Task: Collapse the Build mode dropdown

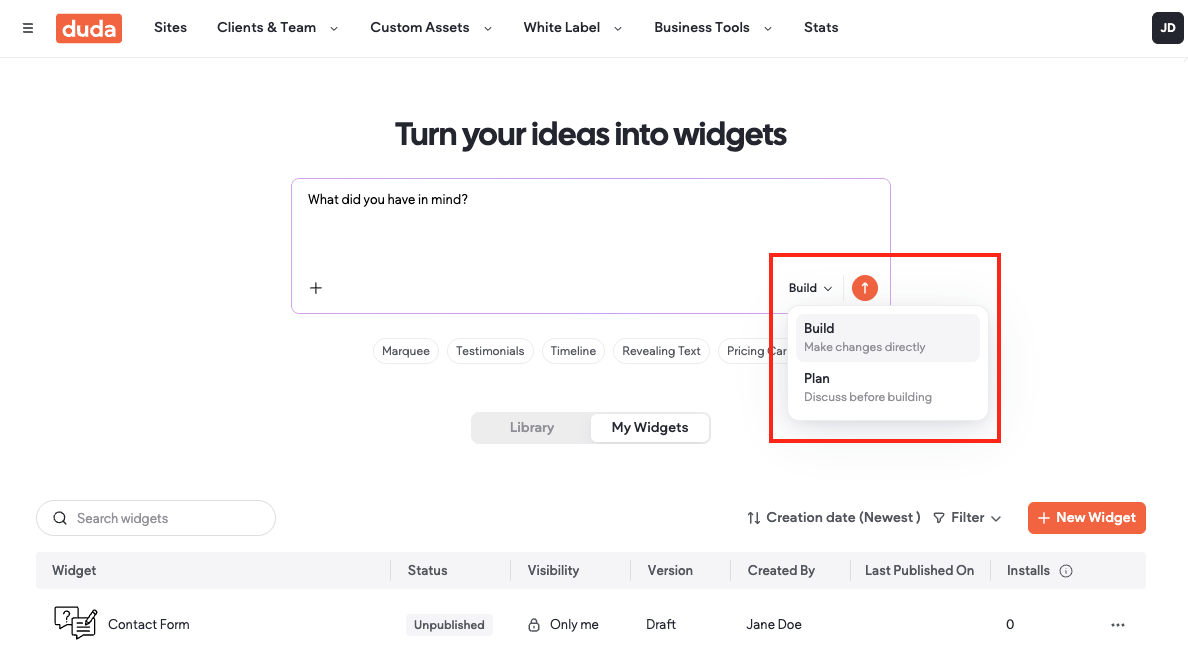Action: click(x=811, y=288)
